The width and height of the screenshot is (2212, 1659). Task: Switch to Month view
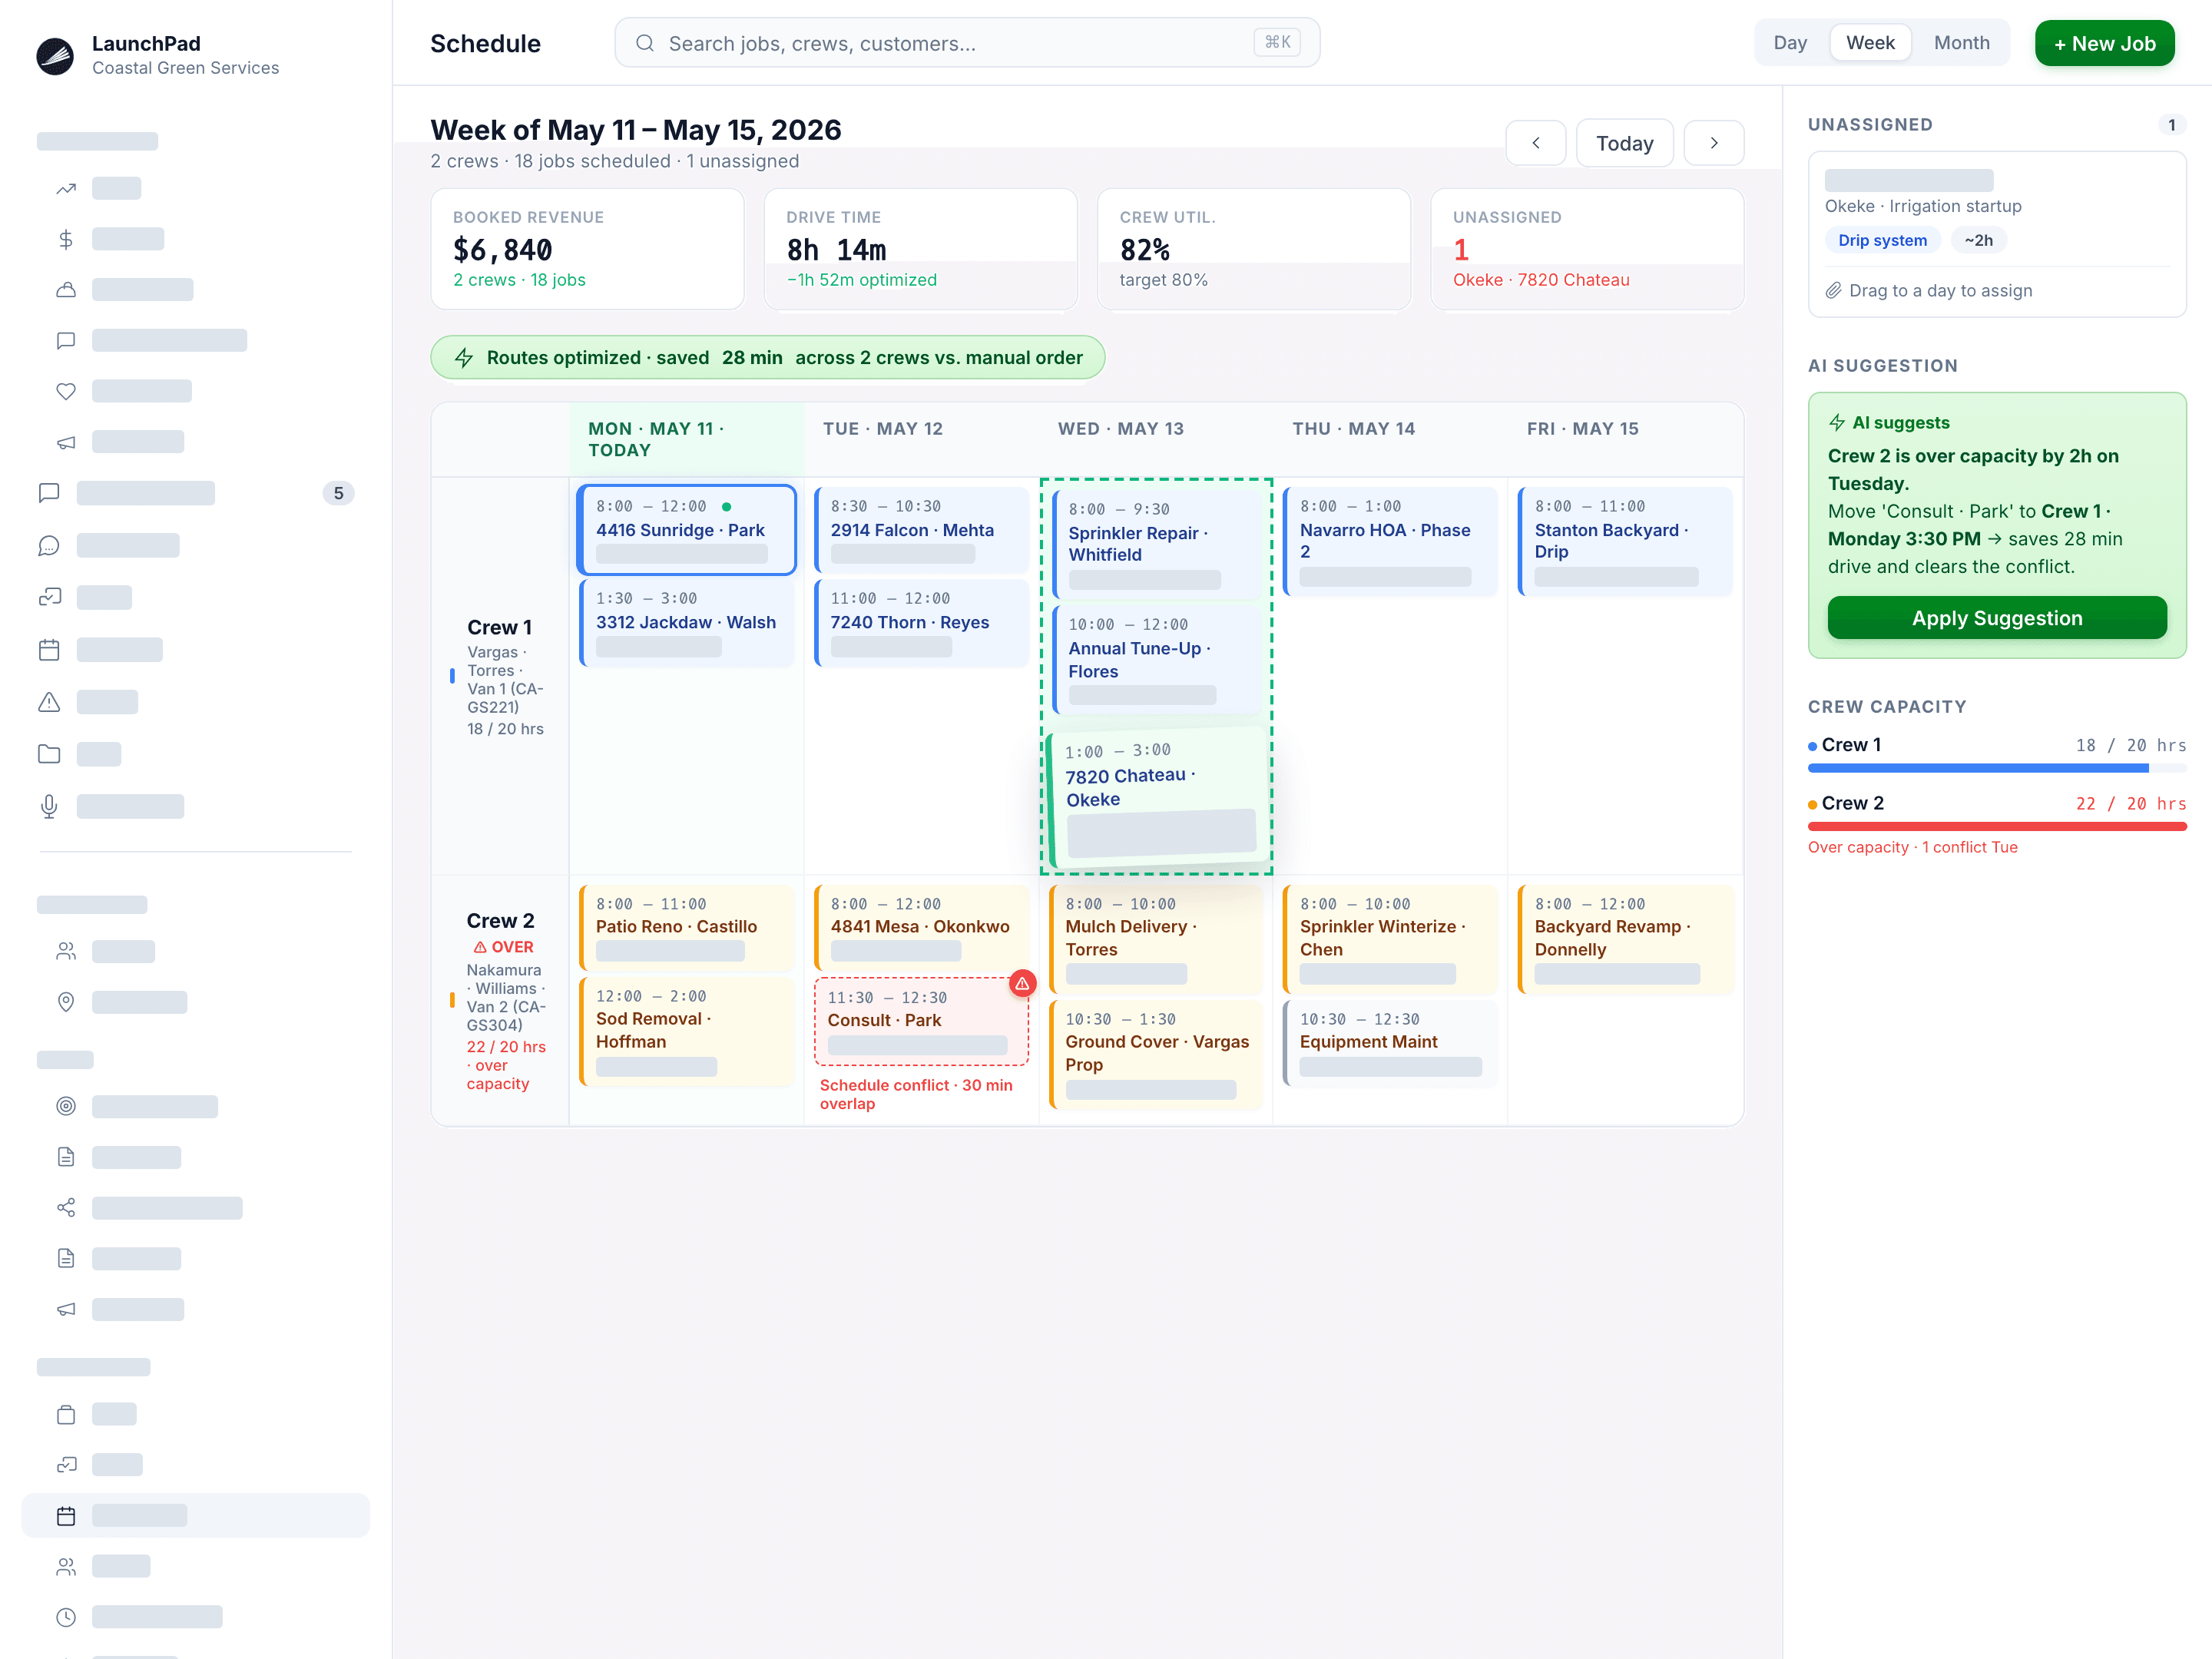[1961, 43]
